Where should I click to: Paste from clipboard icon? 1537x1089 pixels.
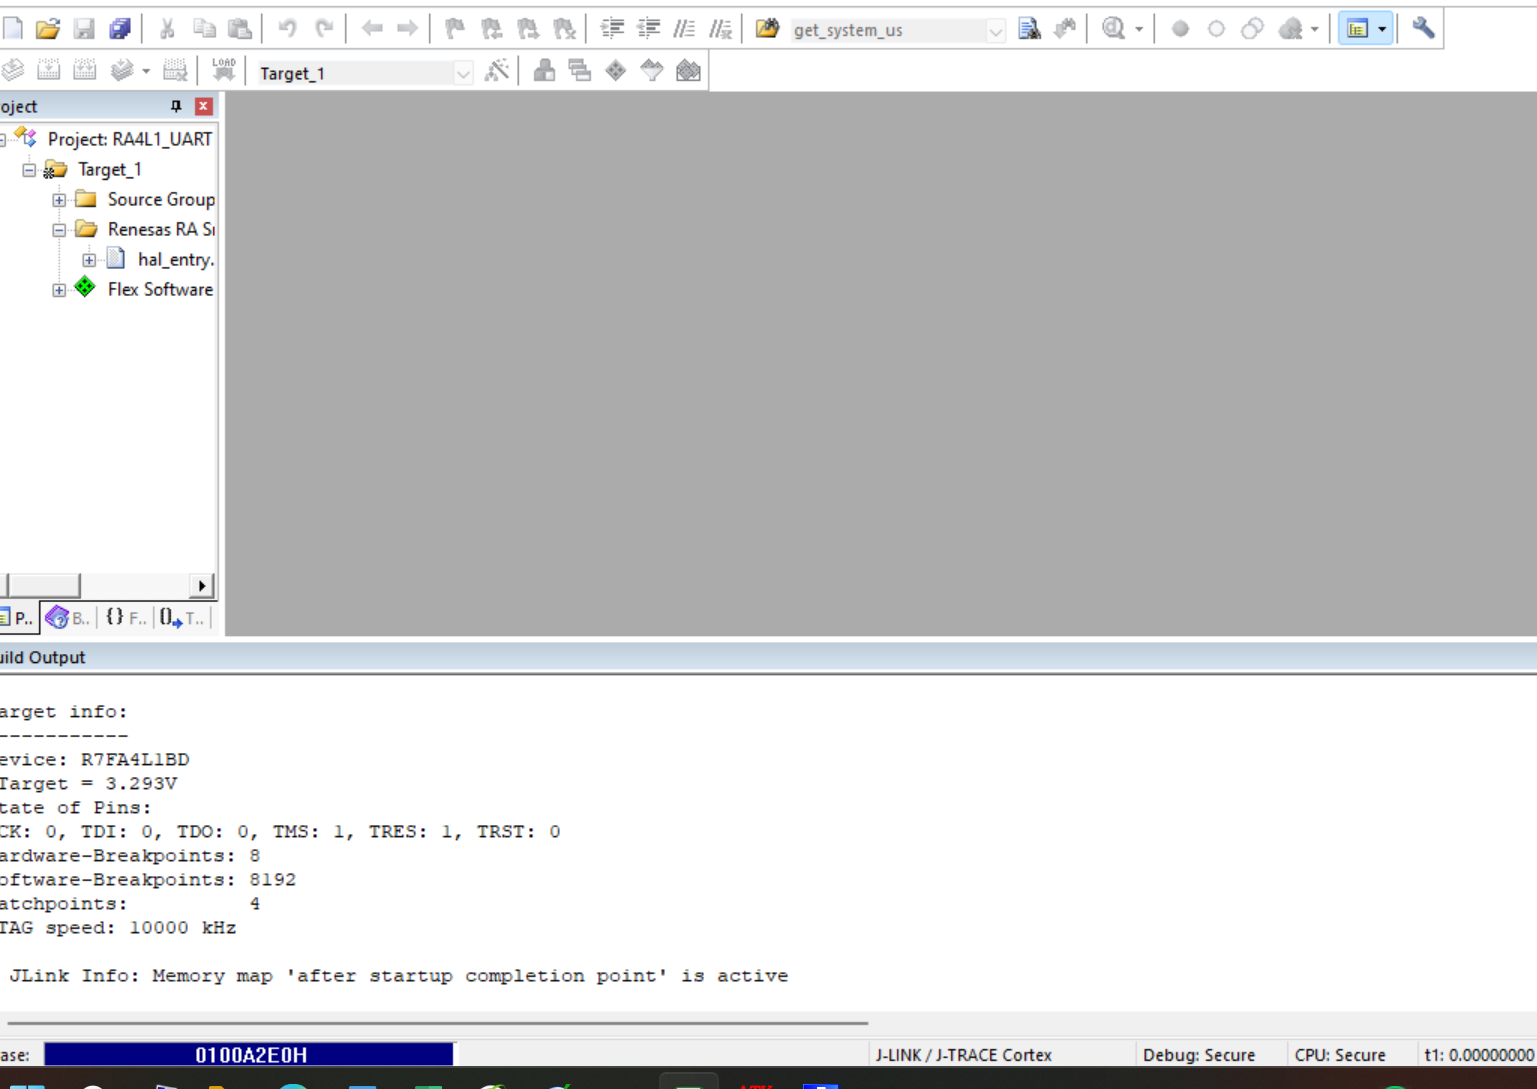point(240,28)
